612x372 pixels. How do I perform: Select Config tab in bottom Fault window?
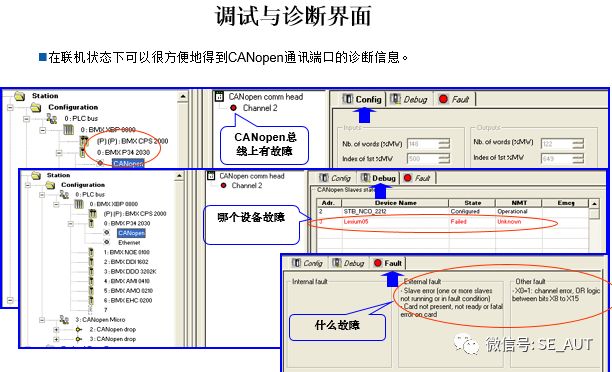[x=308, y=263]
